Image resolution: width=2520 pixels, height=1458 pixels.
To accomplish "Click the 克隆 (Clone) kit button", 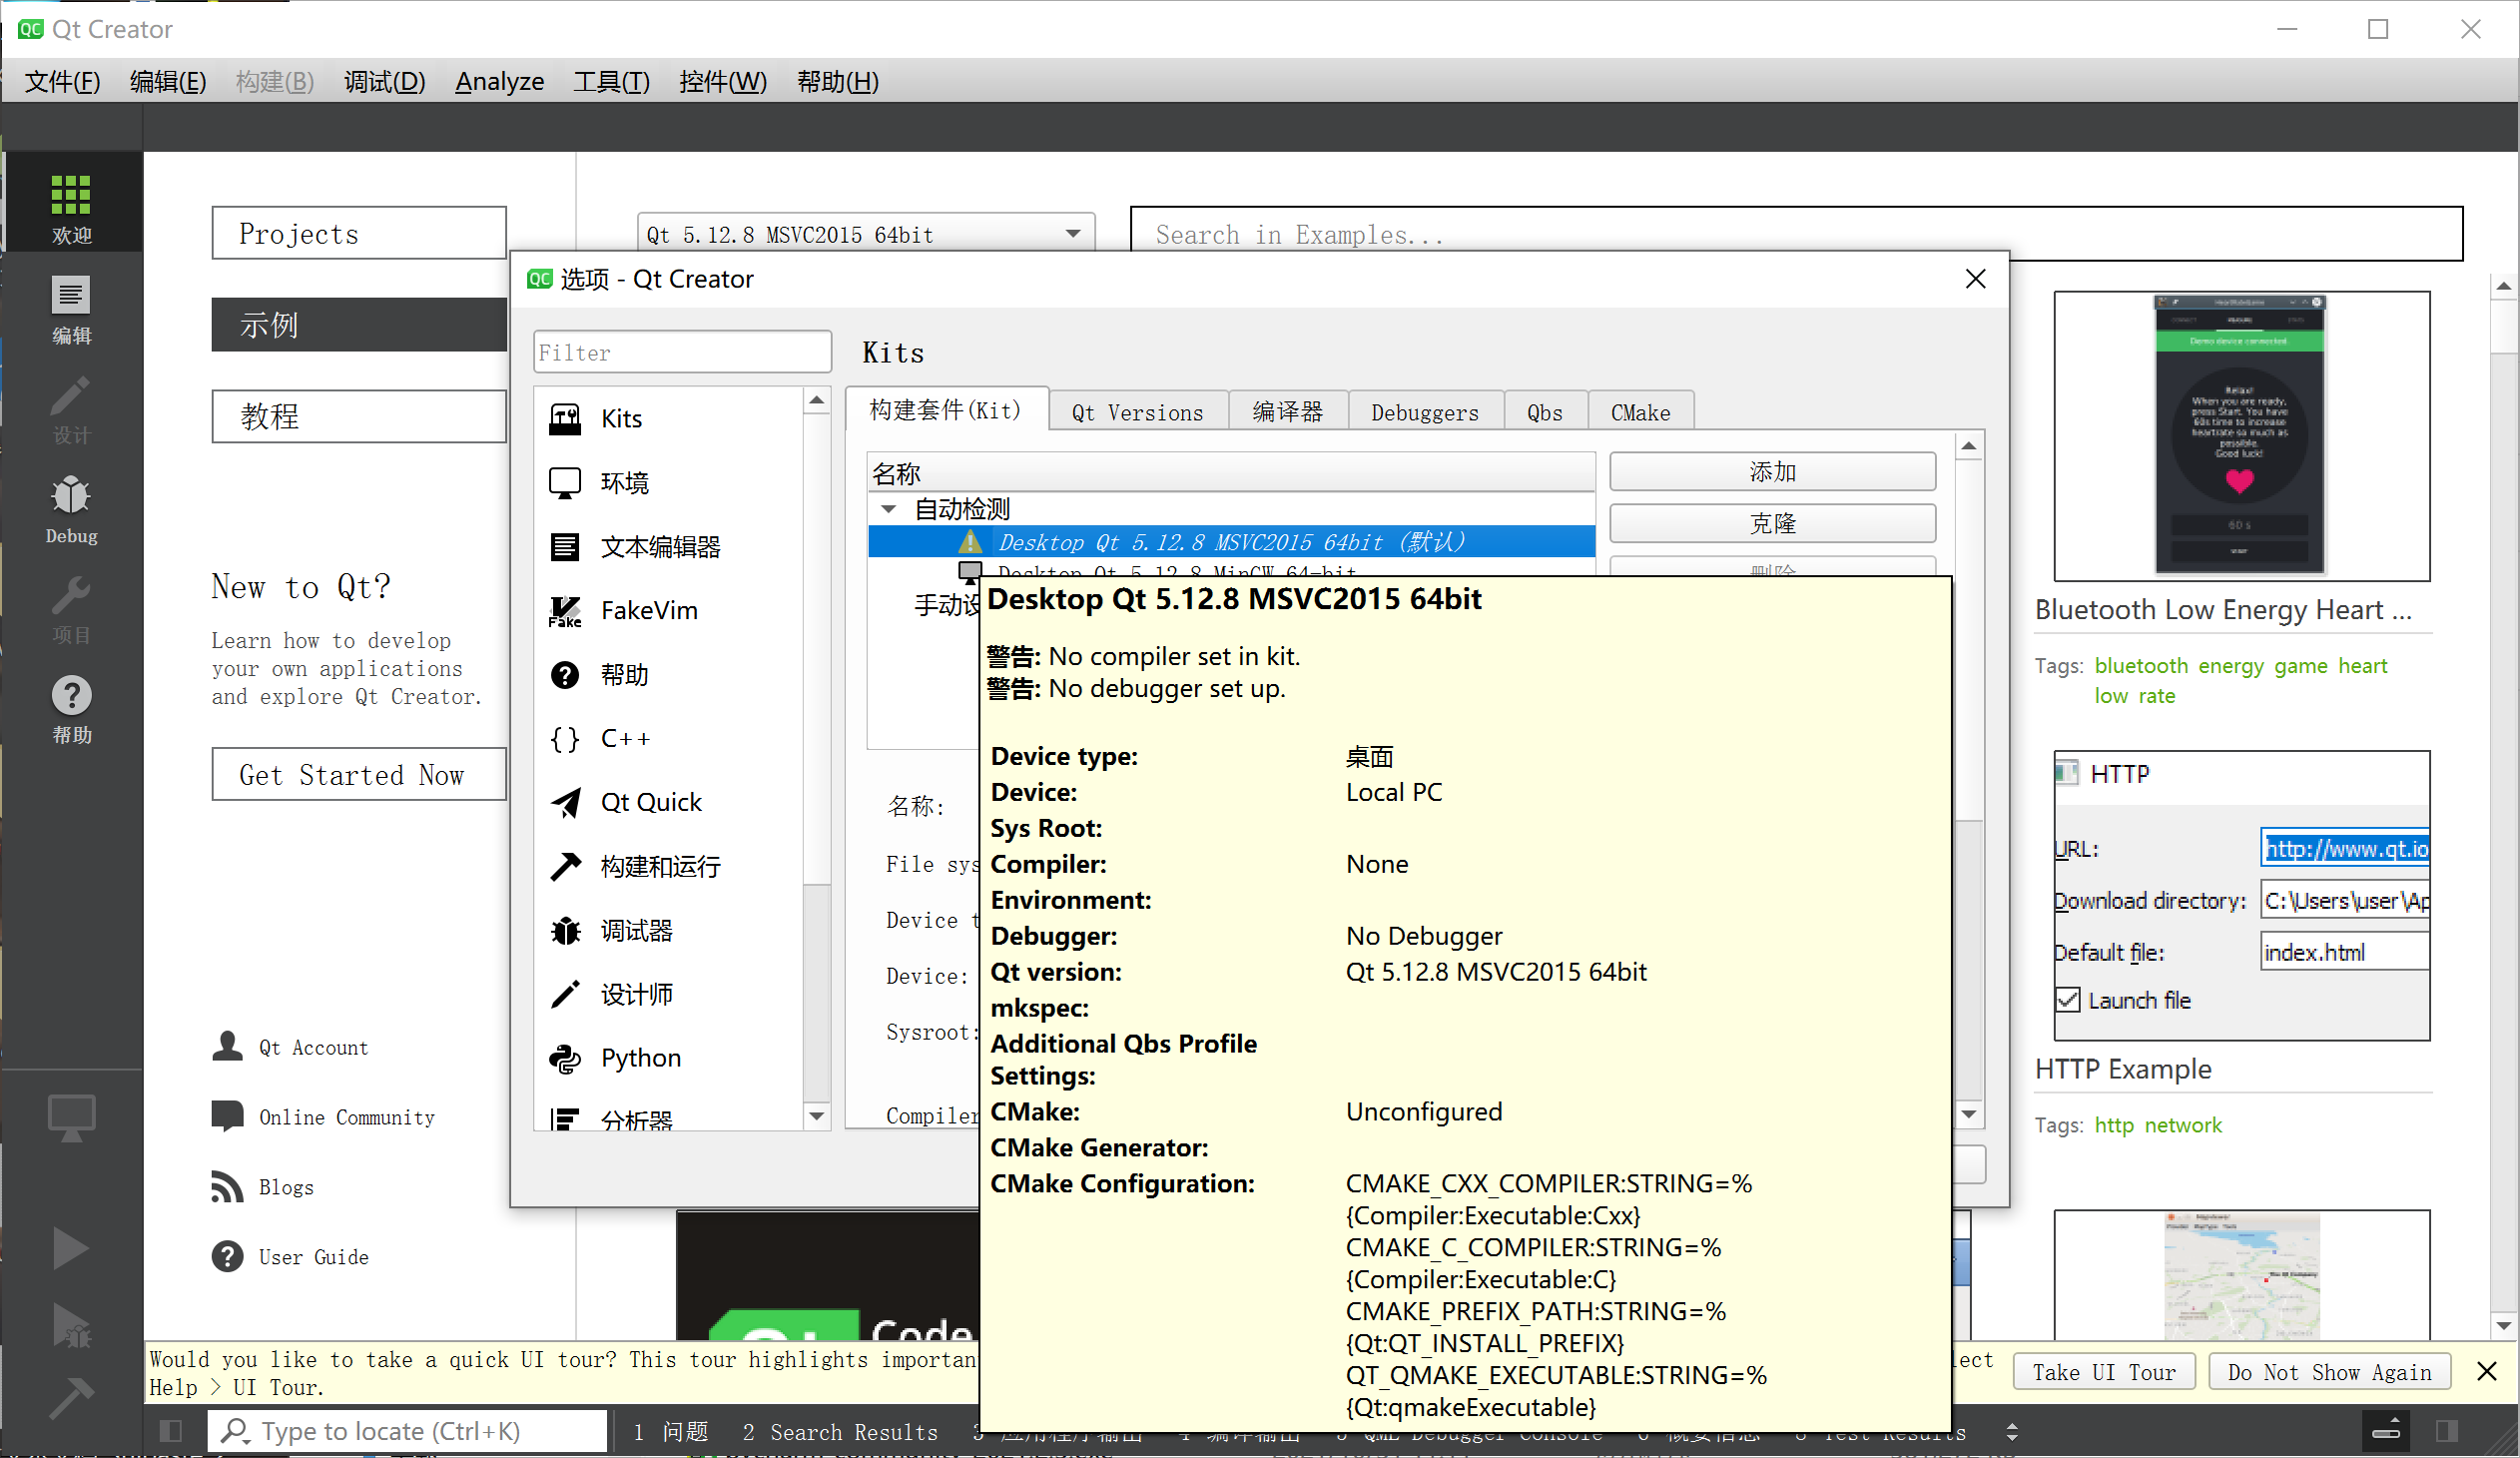I will click(1772, 524).
